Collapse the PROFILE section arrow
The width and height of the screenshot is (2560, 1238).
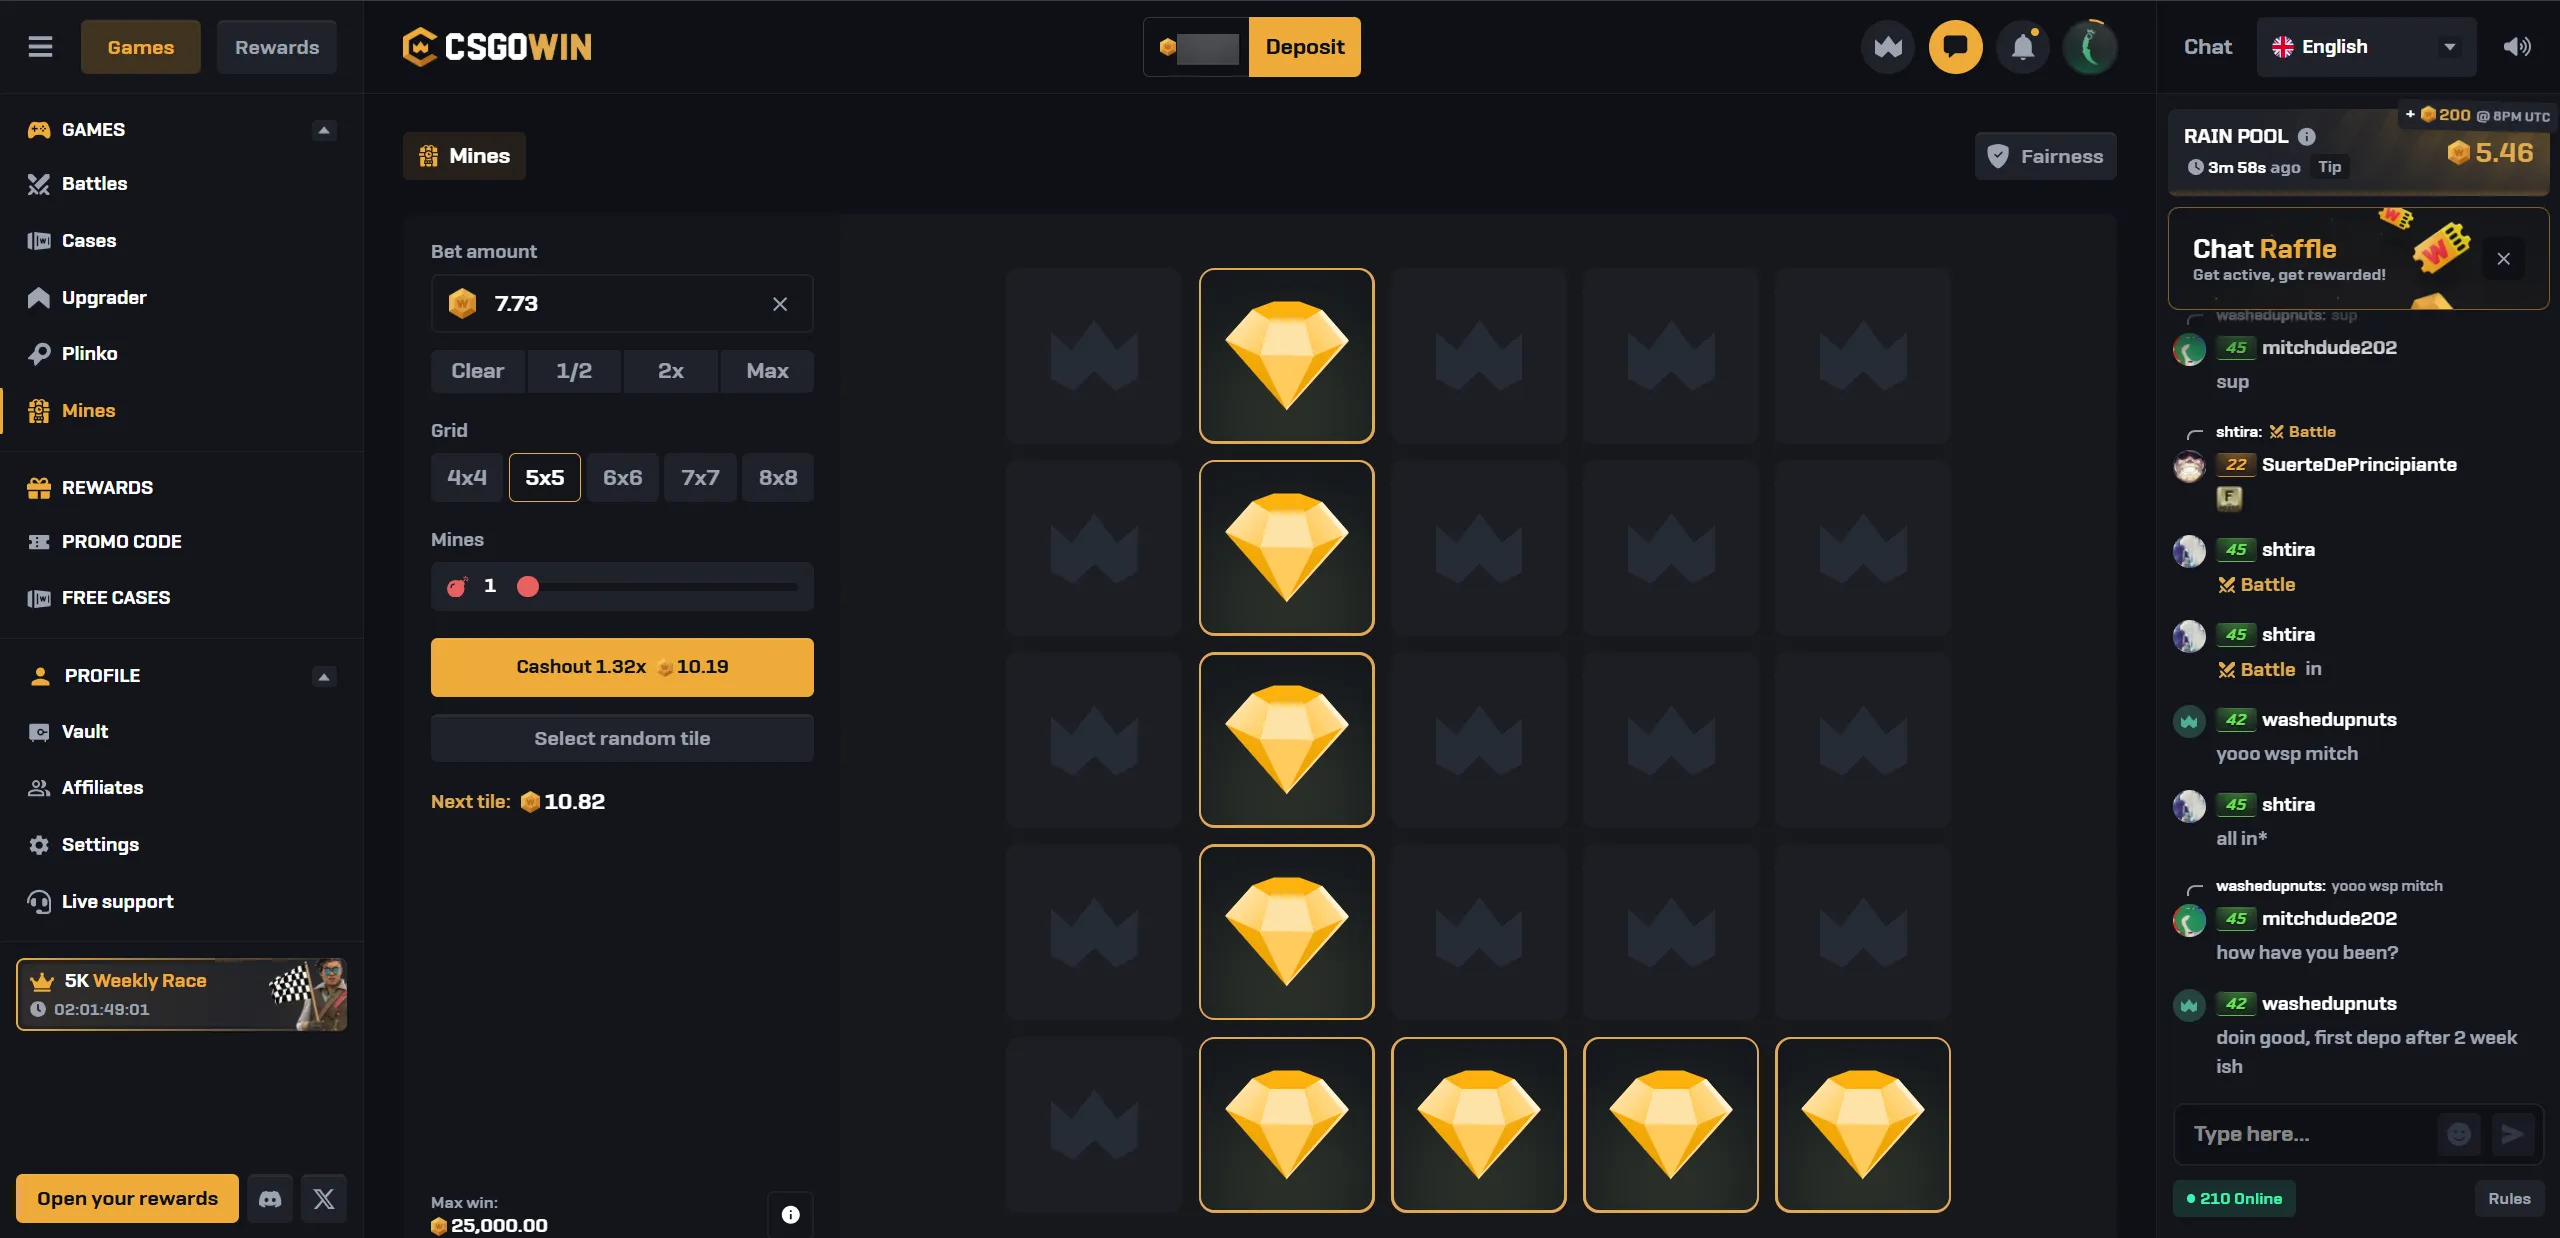(323, 677)
